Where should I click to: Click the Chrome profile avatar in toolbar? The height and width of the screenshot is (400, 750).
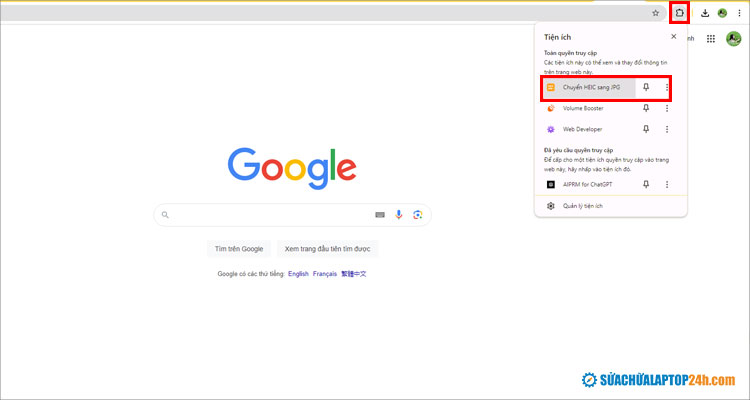tap(722, 13)
